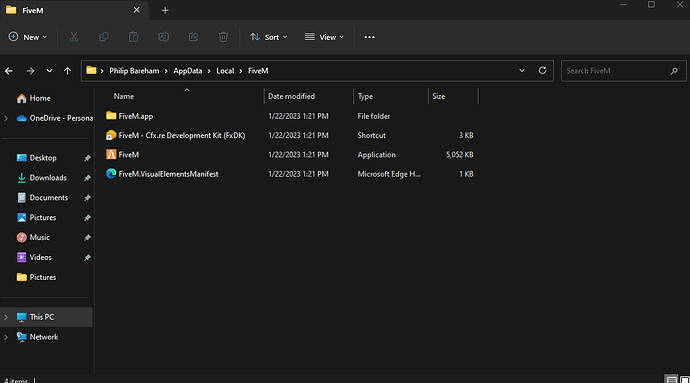Click the pin icon next to Downloads

tap(87, 178)
